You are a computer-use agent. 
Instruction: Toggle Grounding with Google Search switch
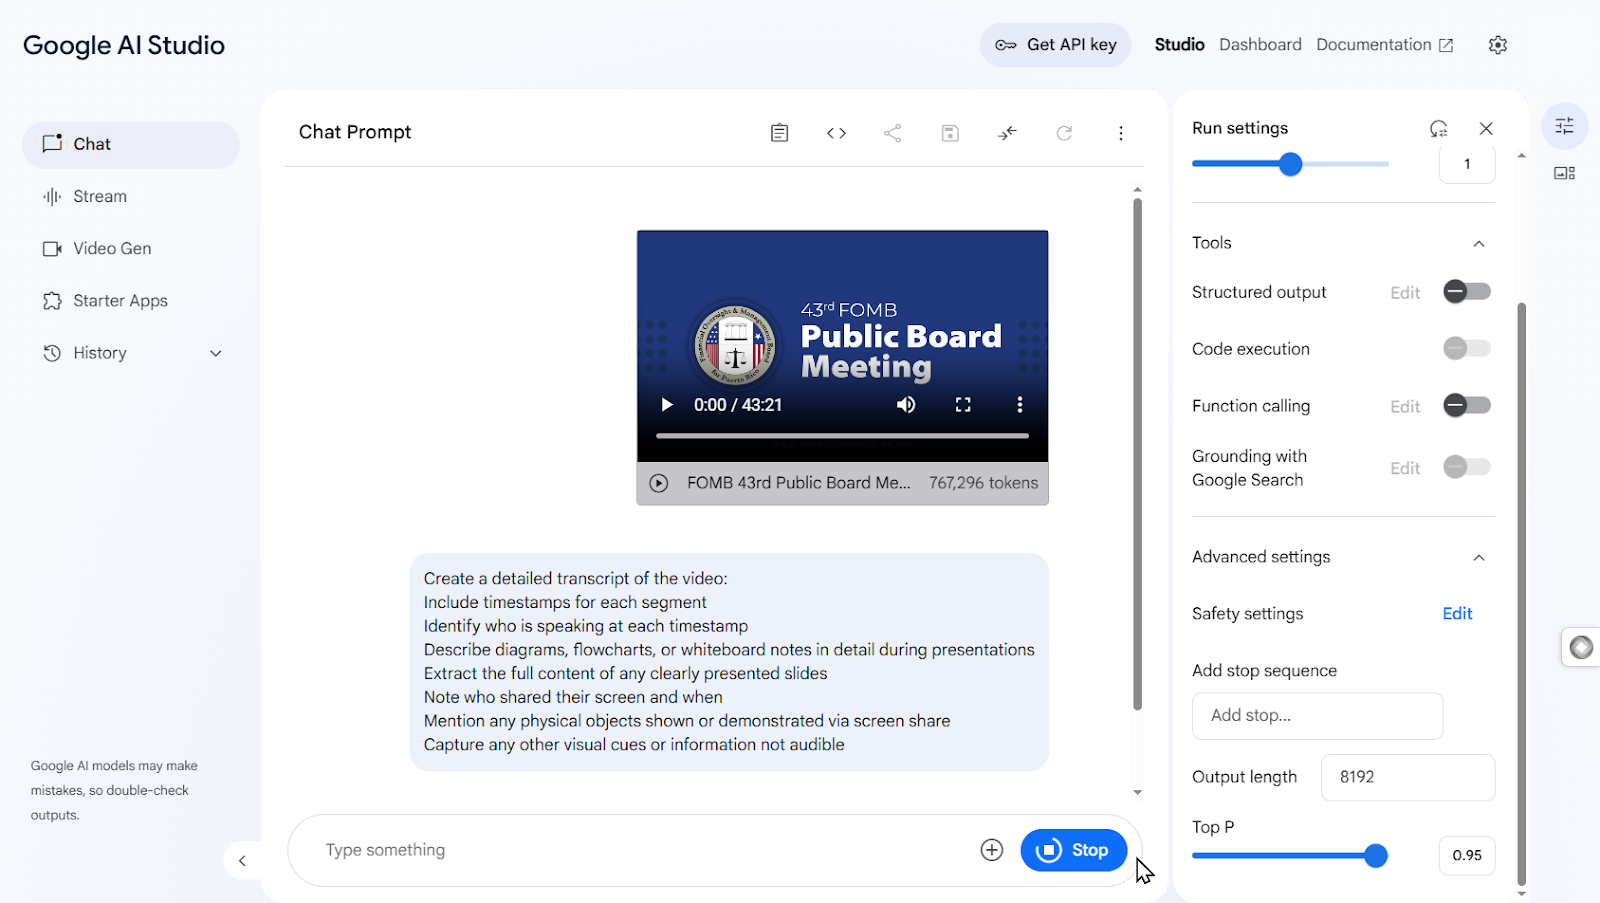(x=1467, y=467)
